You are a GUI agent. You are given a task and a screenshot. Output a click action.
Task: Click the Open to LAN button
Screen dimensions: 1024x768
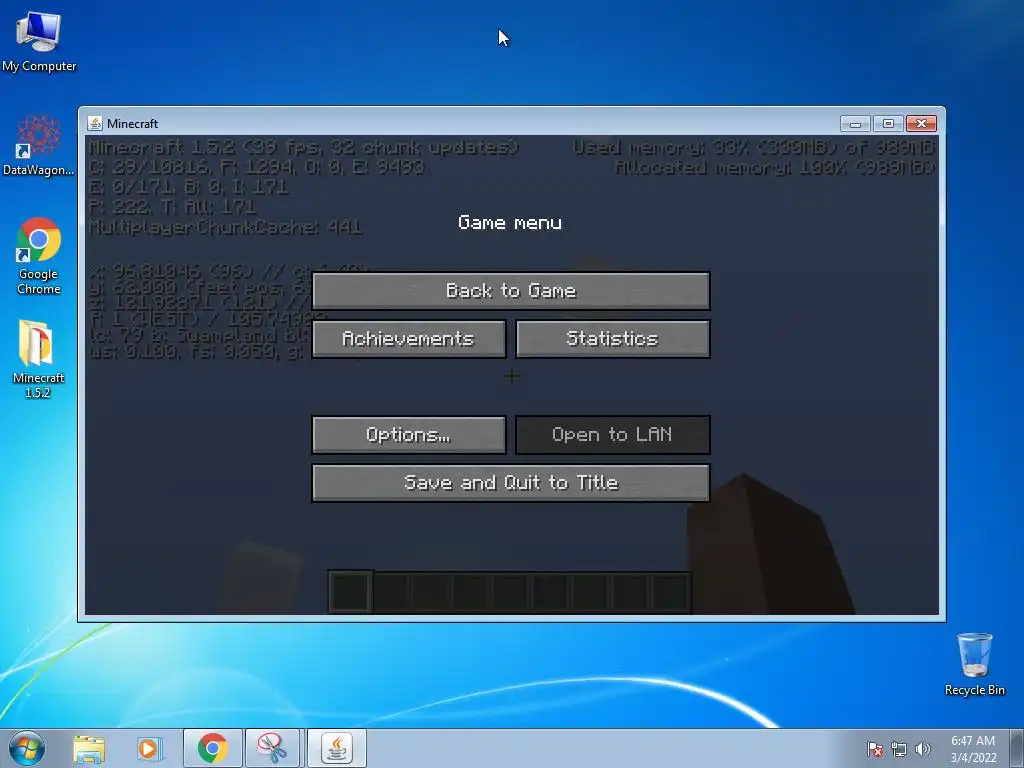[x=613, y=434]
